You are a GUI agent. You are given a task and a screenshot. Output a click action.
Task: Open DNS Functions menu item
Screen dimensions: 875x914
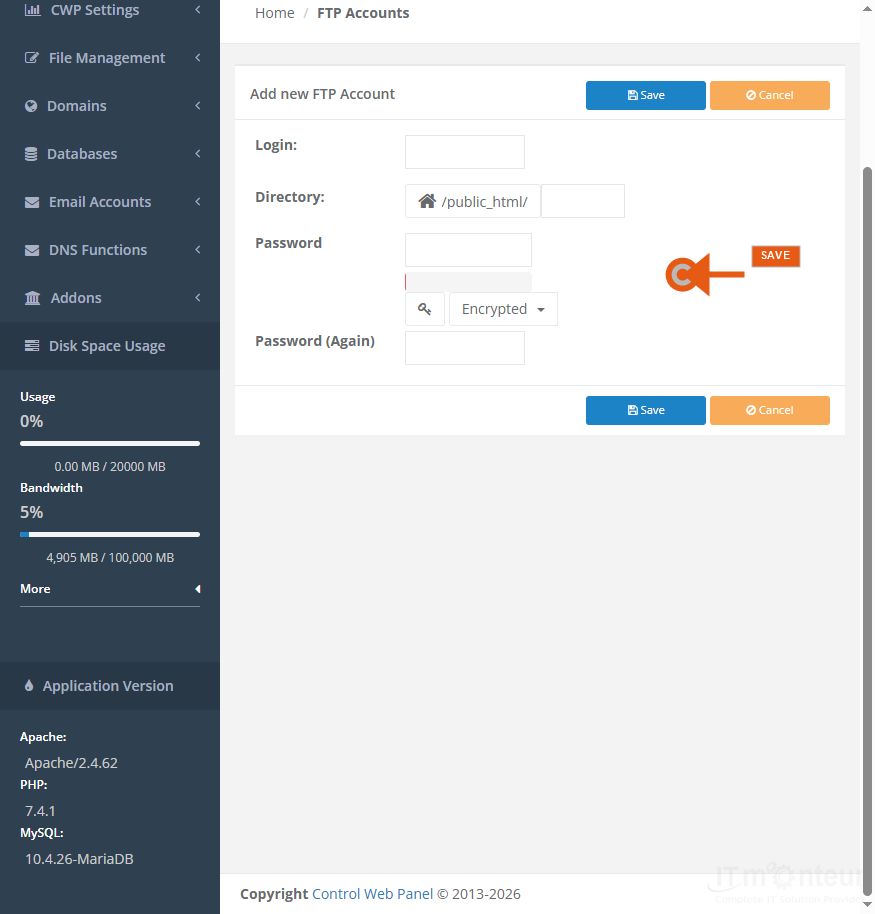click(110, 249)
